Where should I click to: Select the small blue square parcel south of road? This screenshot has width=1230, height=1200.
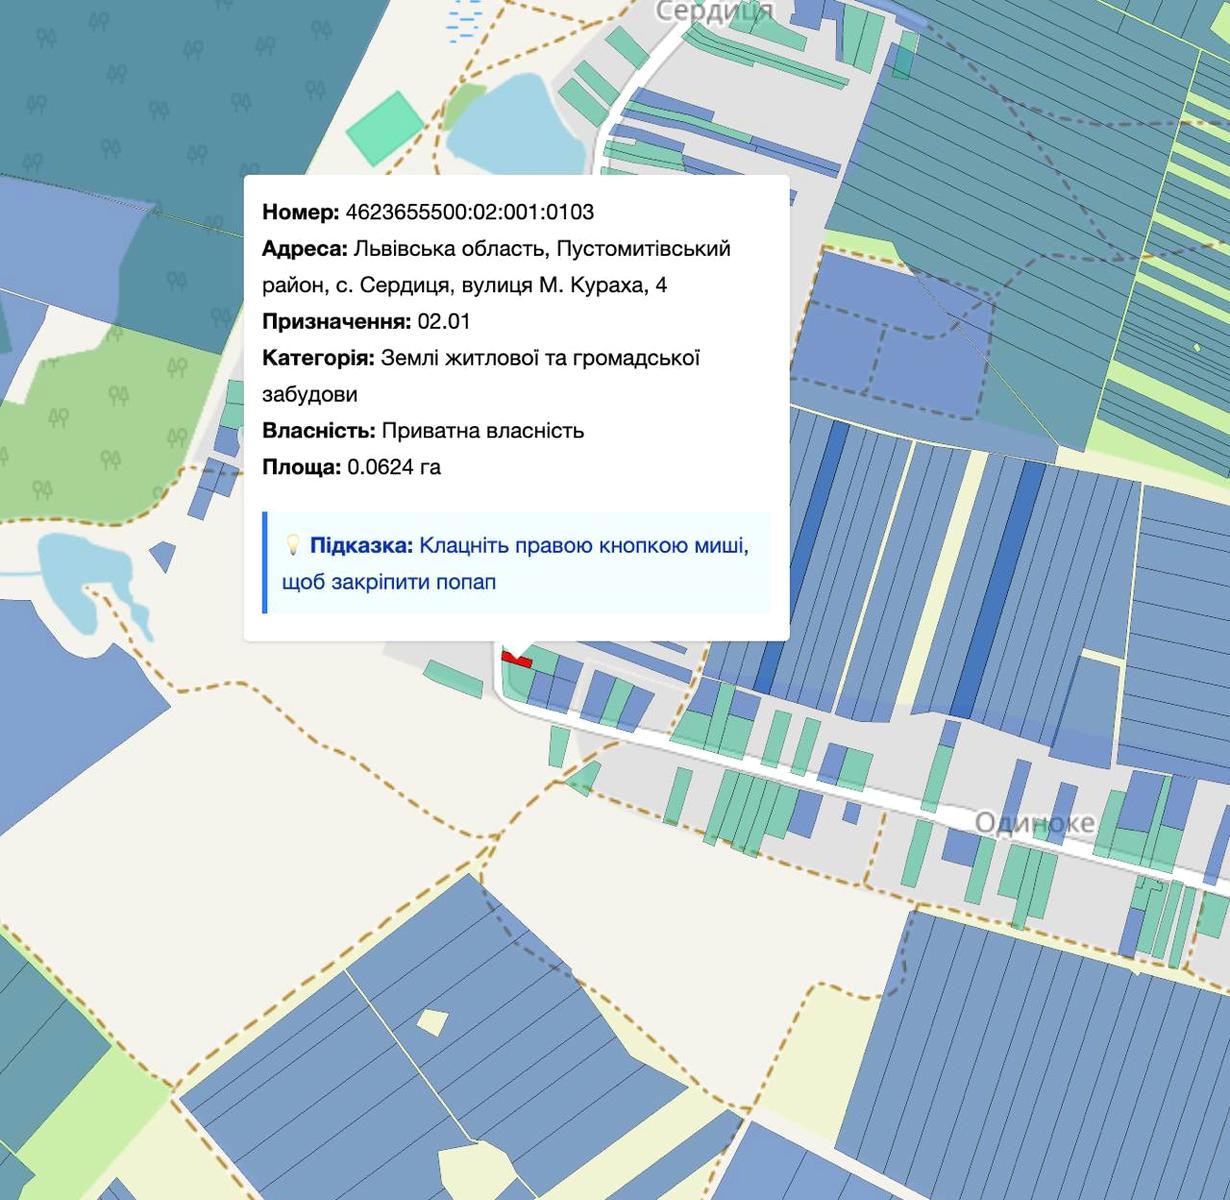tap(851, 812)
